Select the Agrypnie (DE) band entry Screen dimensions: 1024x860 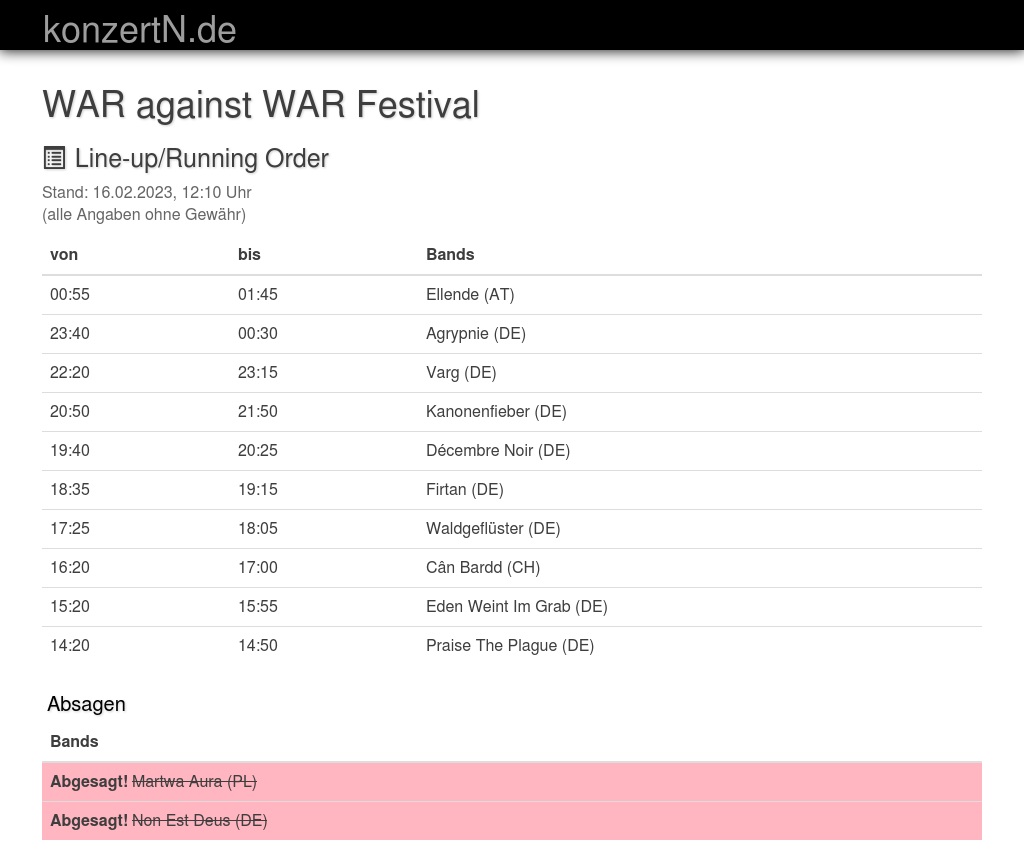click(475, 333)
